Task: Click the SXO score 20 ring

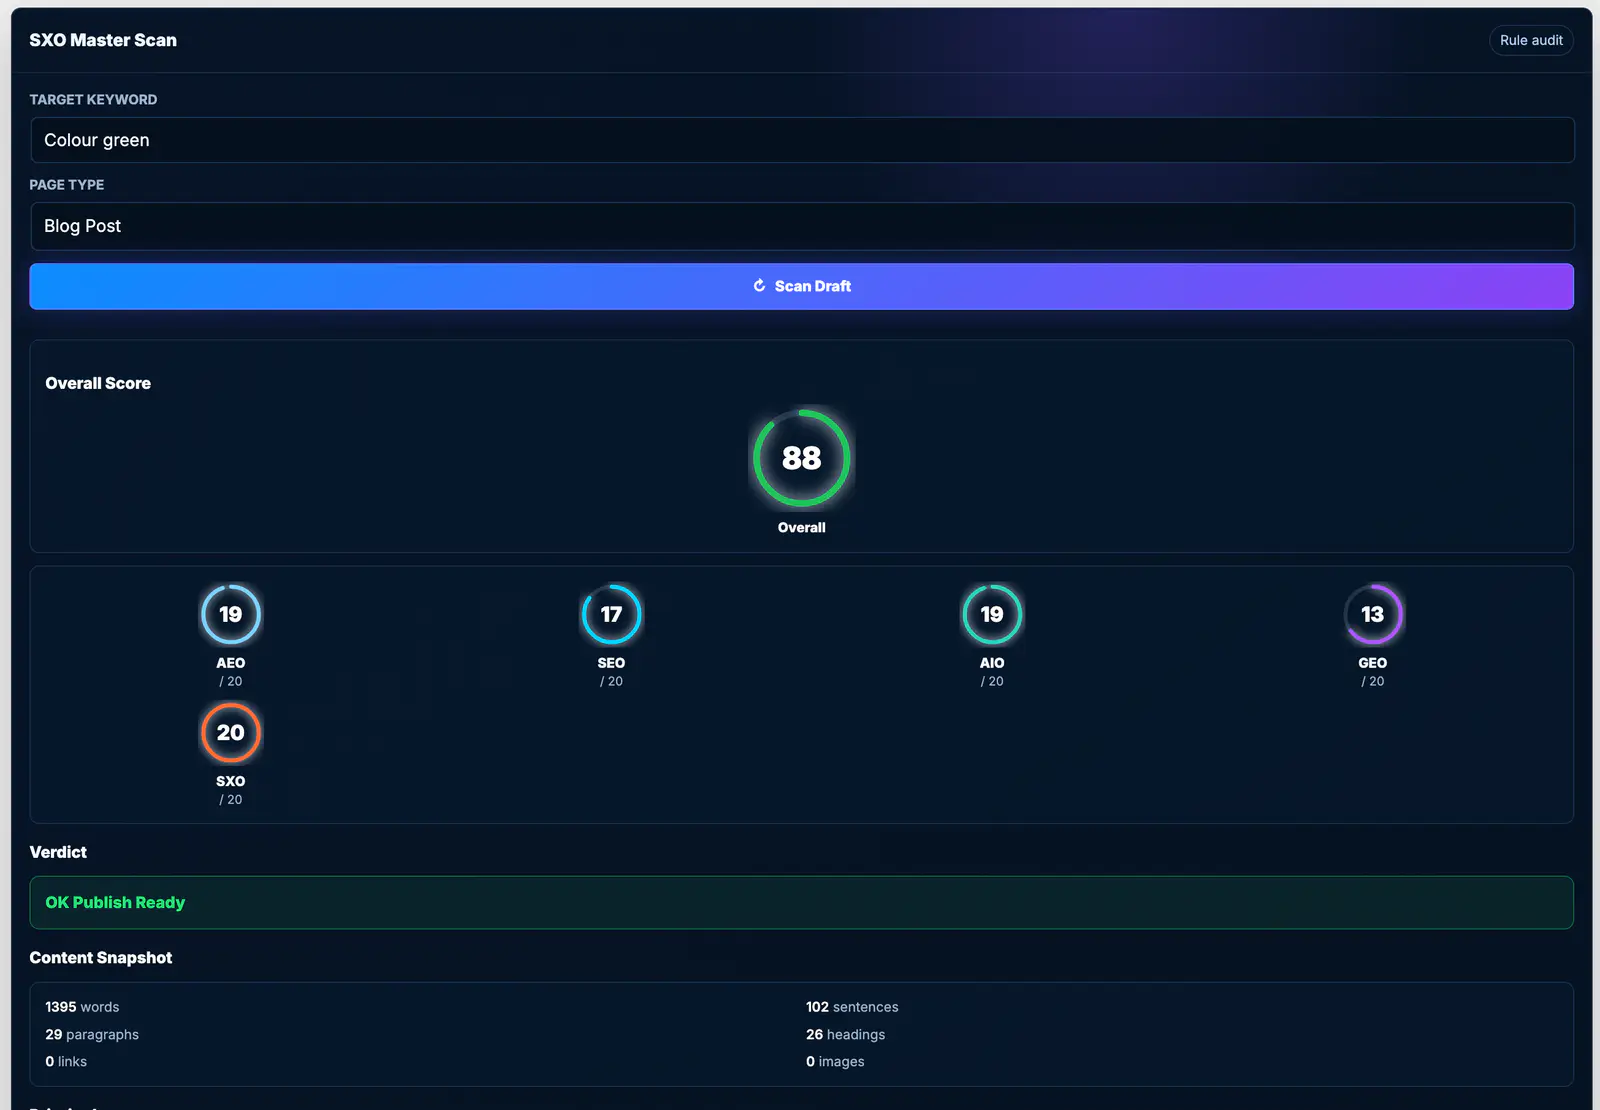Action: pyautogui.click(x=231, y=732)
